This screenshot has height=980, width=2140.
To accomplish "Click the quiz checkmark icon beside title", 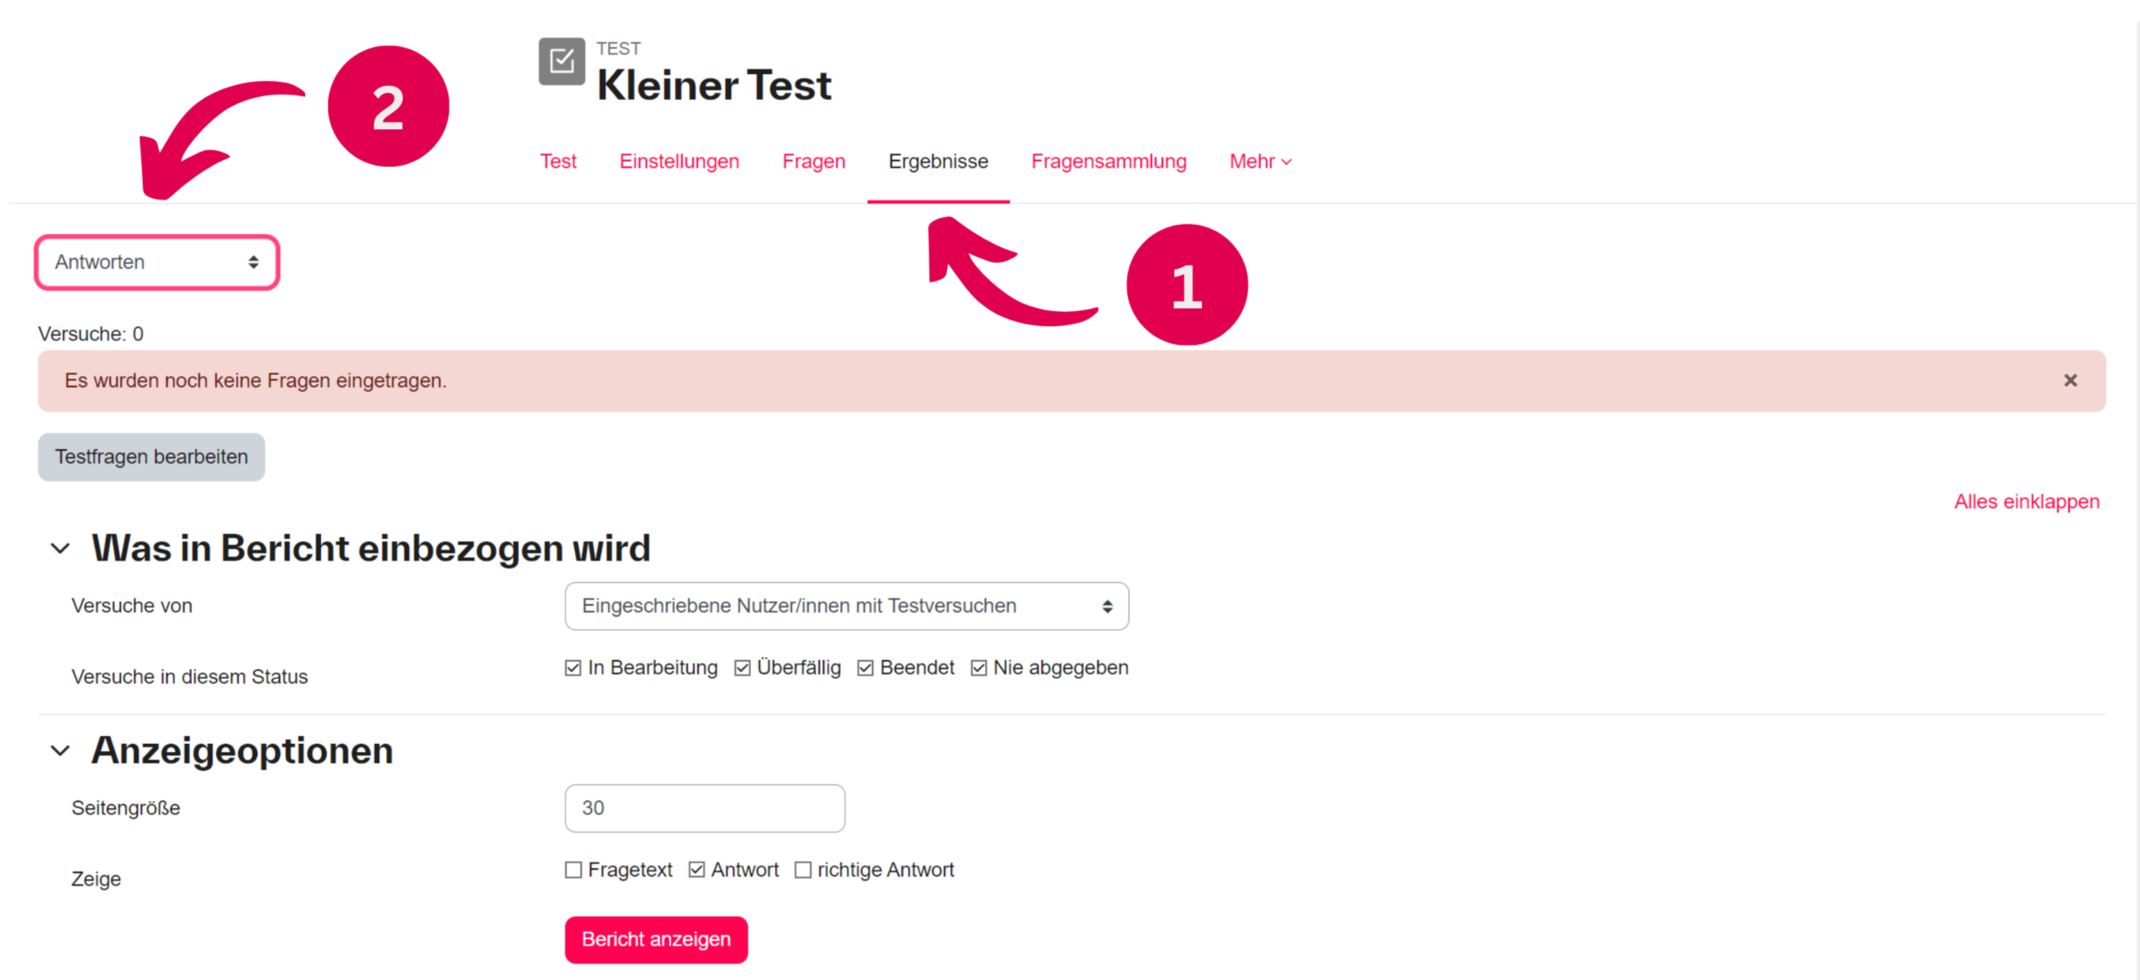I will tap(561, 62).
